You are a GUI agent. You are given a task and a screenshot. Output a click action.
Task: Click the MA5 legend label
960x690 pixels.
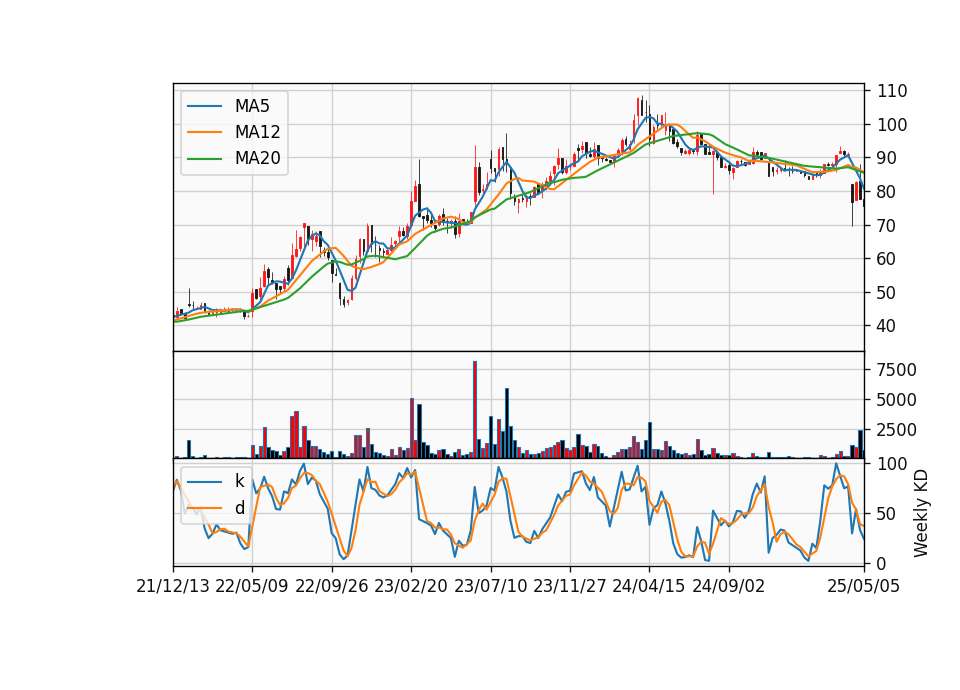(x=252, y=106)
